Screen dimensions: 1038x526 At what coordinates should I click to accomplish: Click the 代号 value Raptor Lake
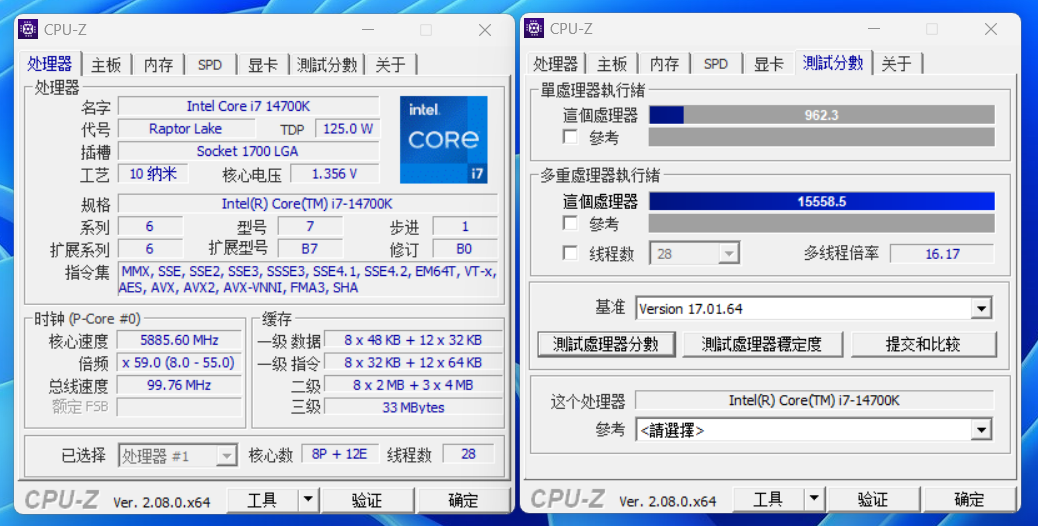[x=186, y=128]
